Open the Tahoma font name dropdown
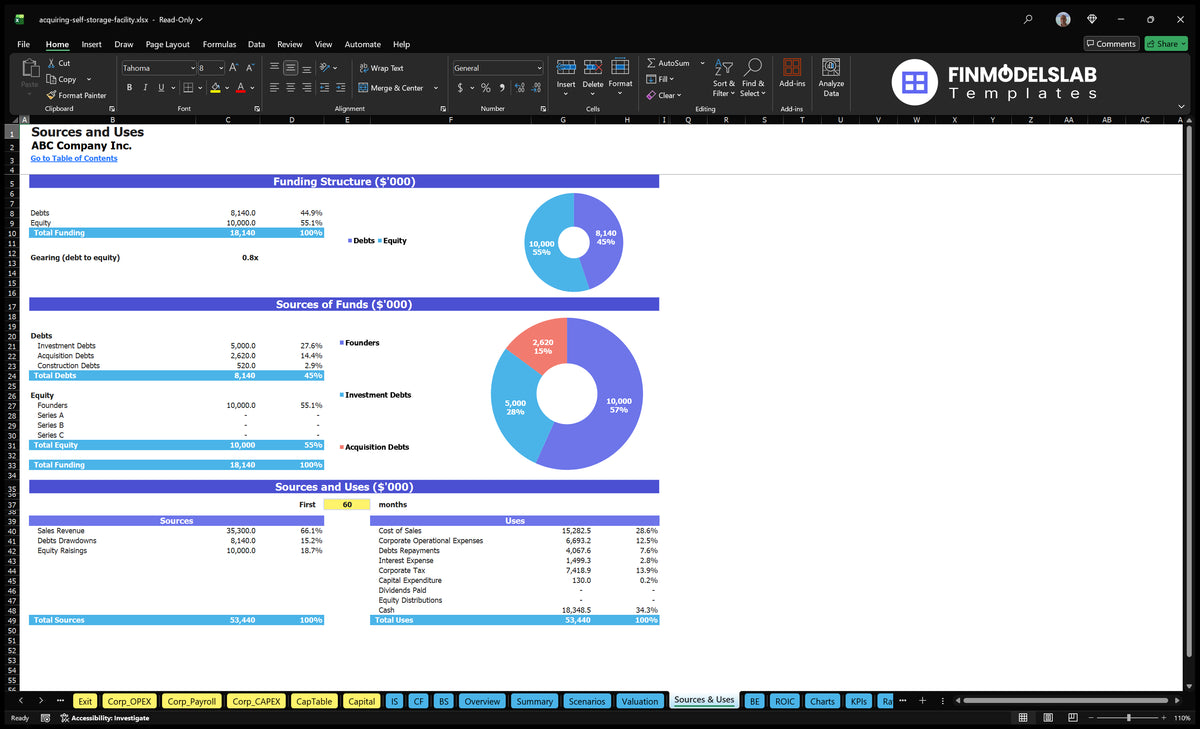 point(192,68)
